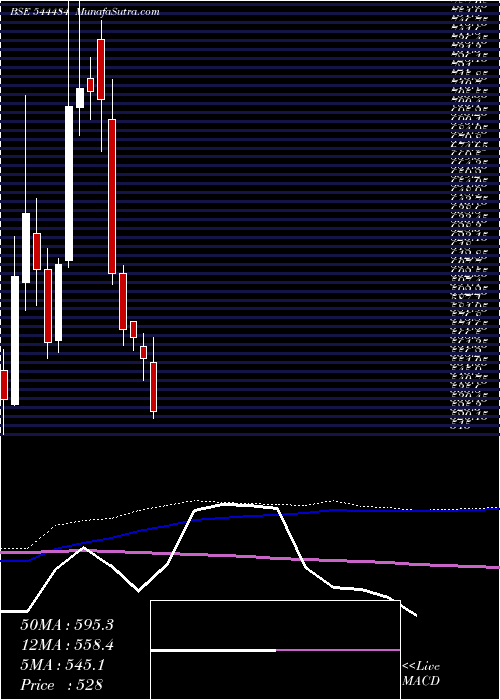Click the Price : 528 value
The height and width of the screenshot is (700, 500).
pos(61,685)
